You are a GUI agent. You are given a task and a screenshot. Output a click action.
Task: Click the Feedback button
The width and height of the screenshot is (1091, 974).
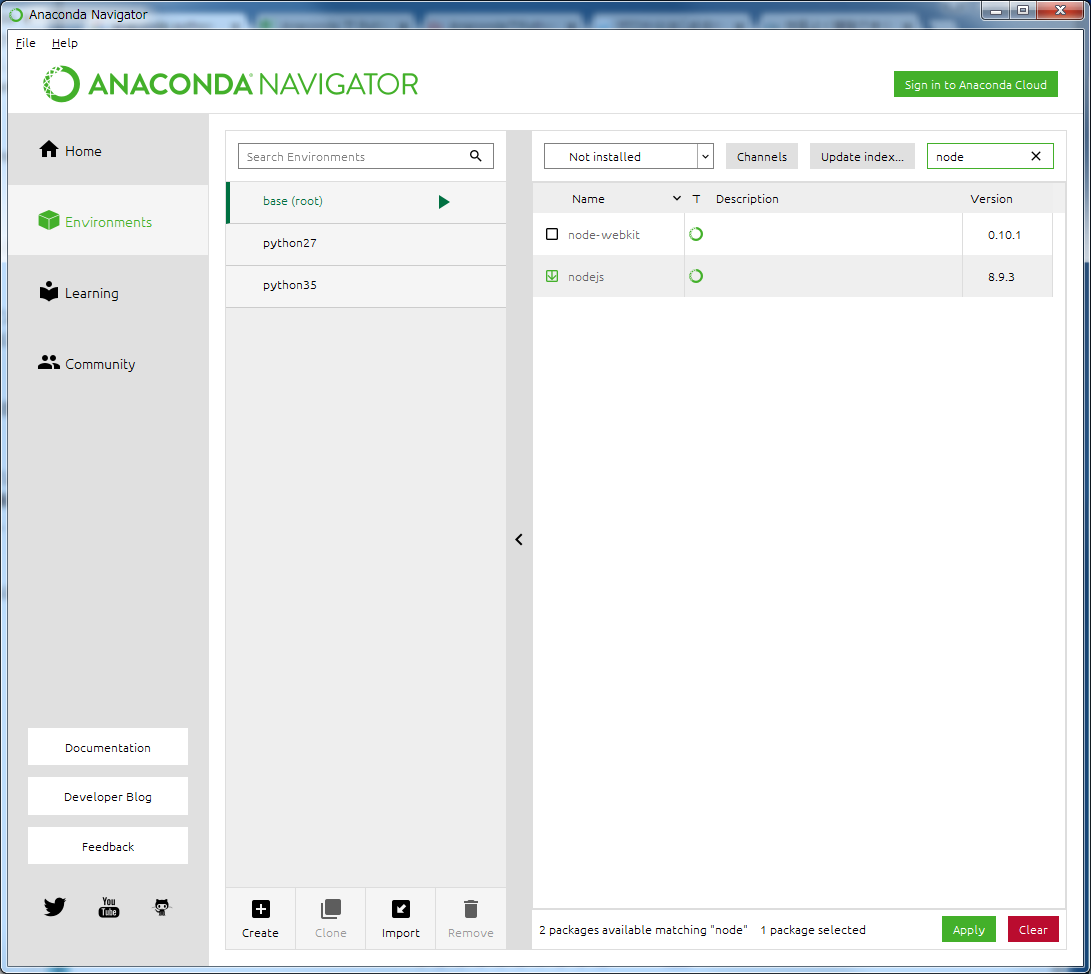(108, 846)
